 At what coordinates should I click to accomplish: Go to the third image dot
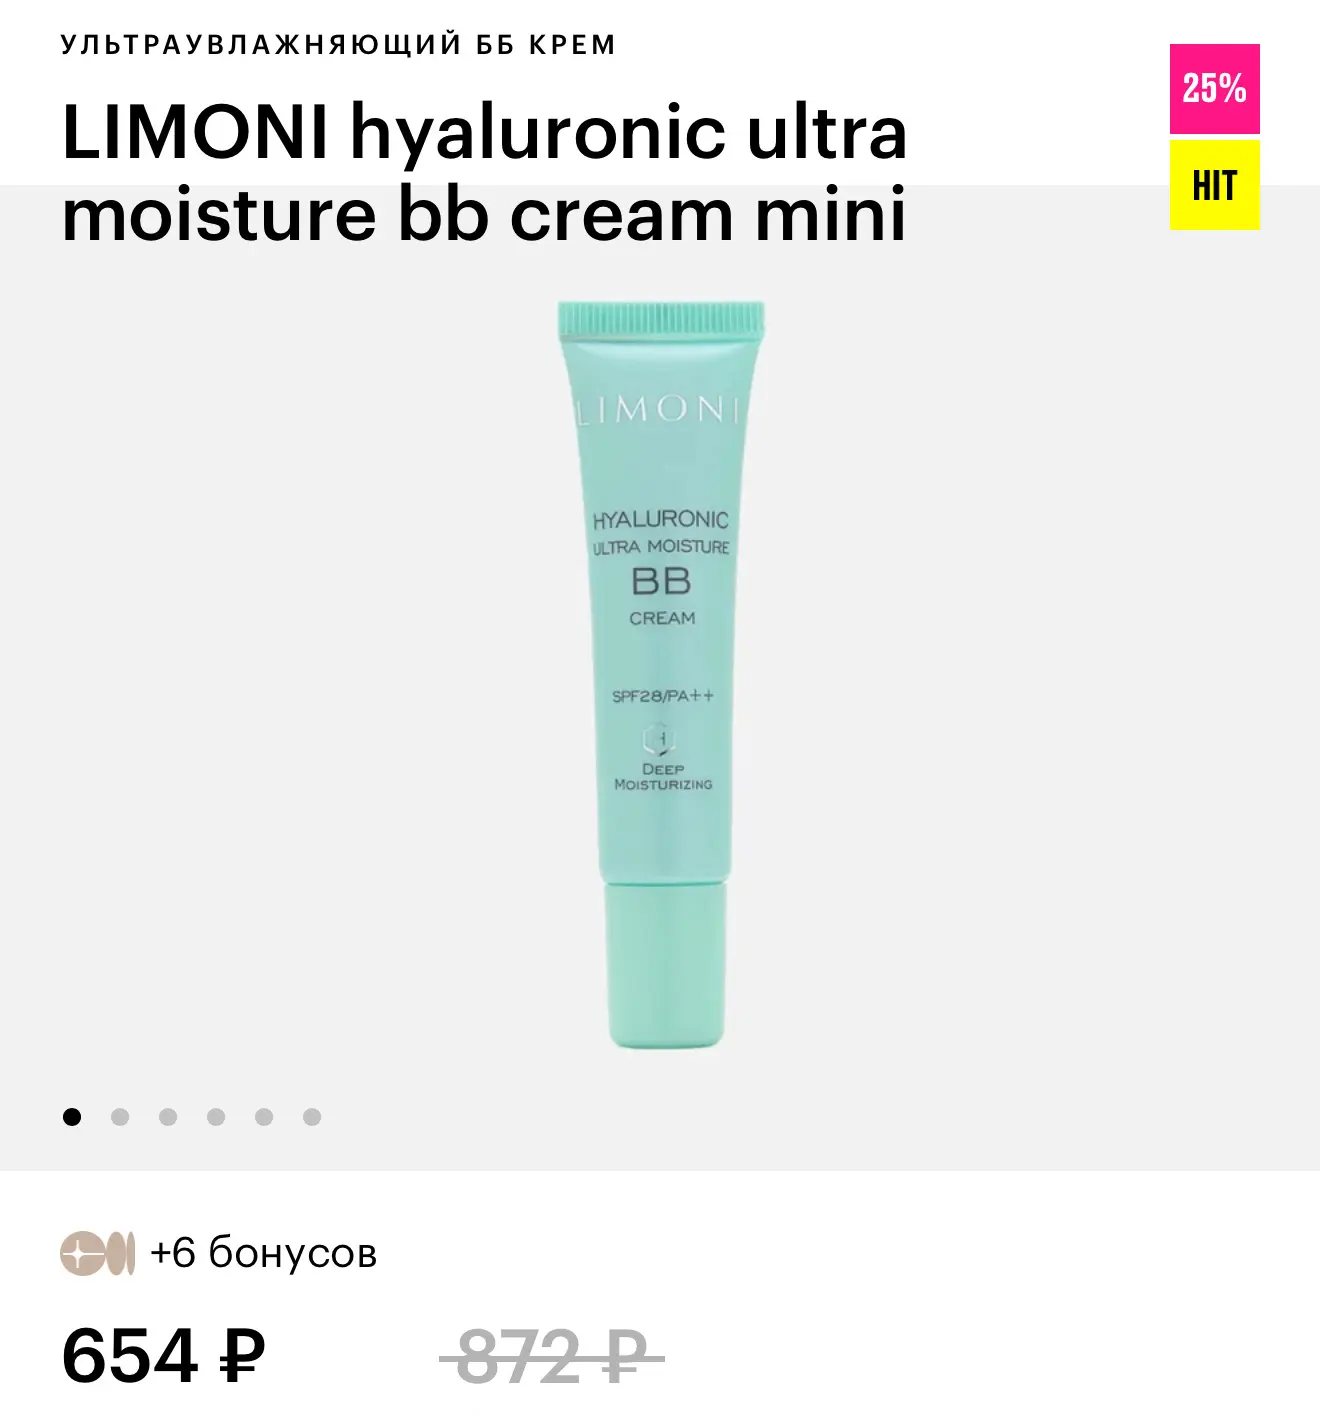pos(168,1116)
